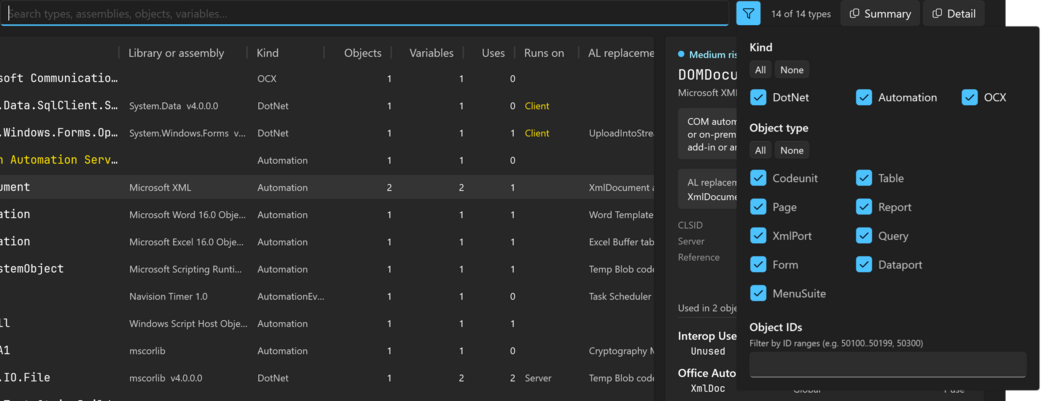Select None under Kind
This screenshot has height=401, width=1050.
pos(792,70)
